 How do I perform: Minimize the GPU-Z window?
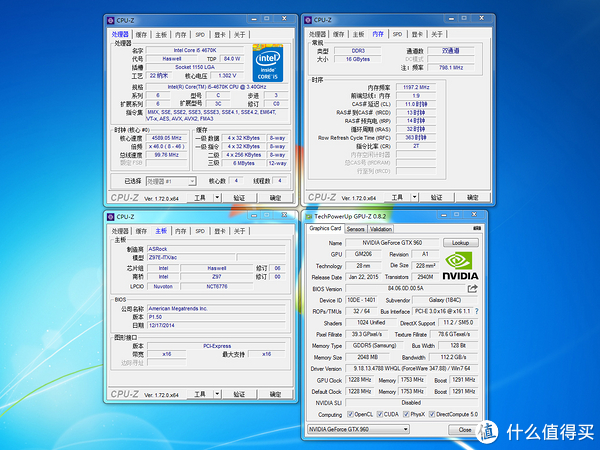coord(443,215)
